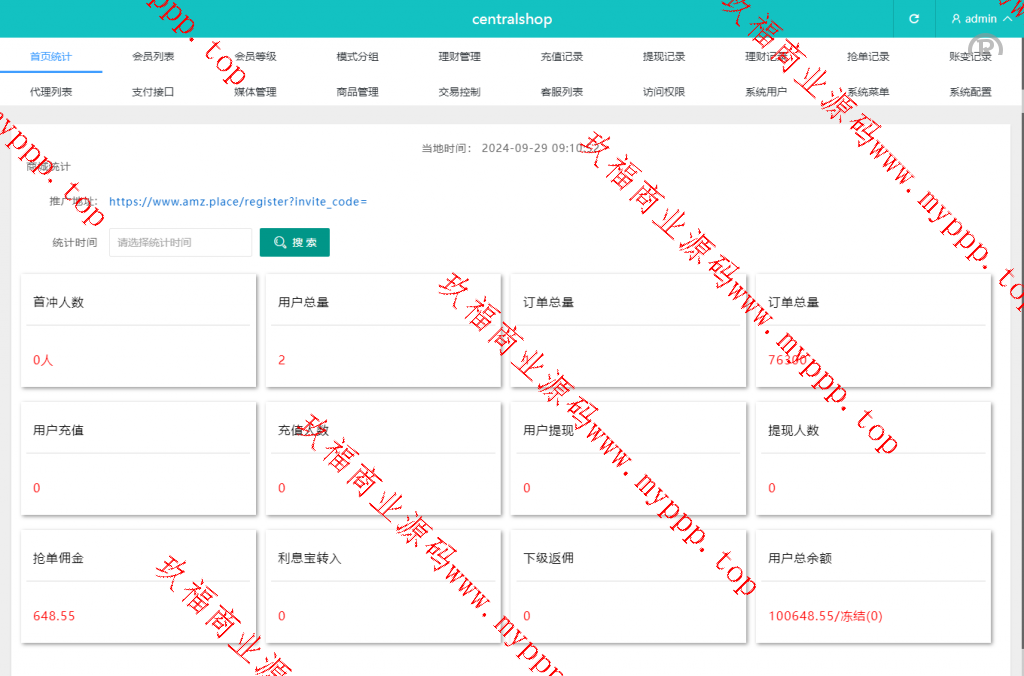Open the 抢单记录 tab
The width and height of the screenshot is (1024, 676).
point(867,57)
